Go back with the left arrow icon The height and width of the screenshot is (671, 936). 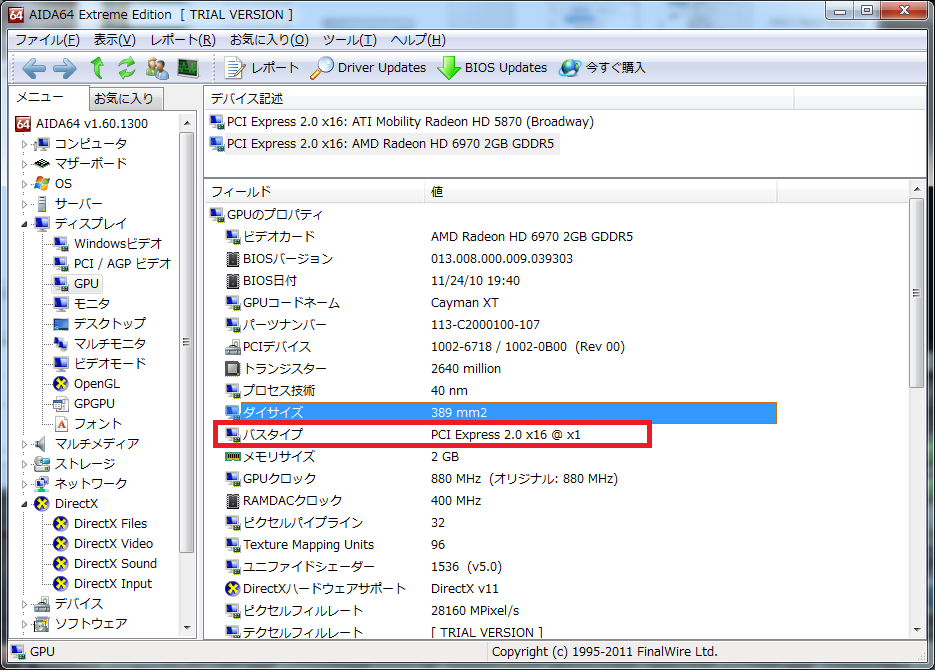[x=34, y=68]
